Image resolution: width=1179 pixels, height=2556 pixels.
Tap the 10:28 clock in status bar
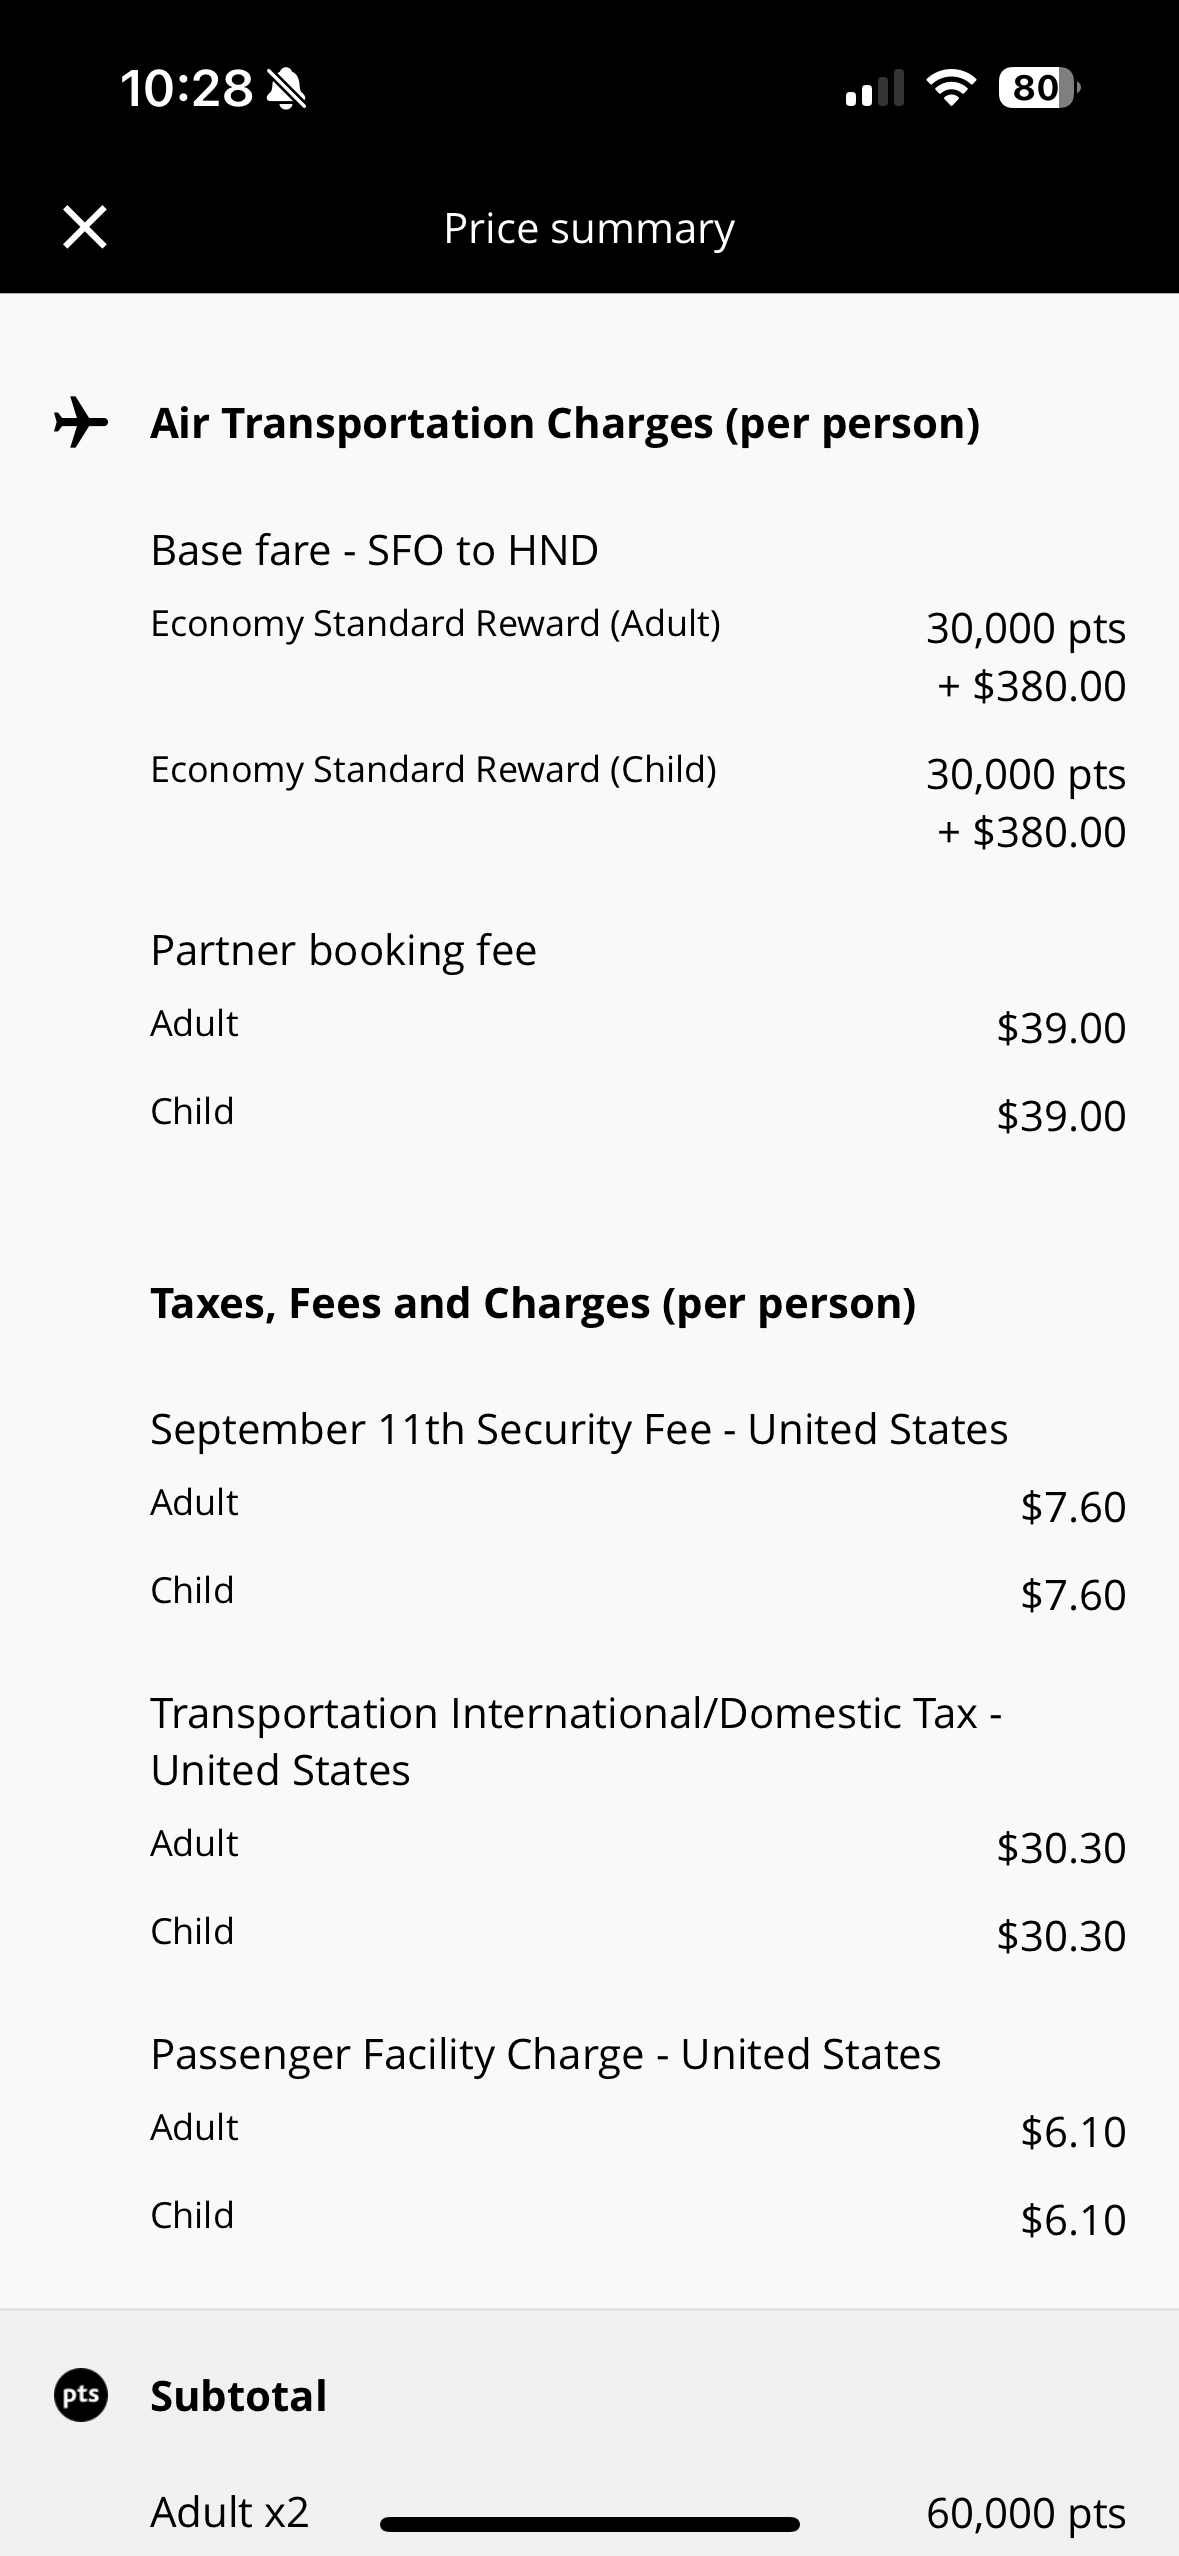click(x=186, y=89)
